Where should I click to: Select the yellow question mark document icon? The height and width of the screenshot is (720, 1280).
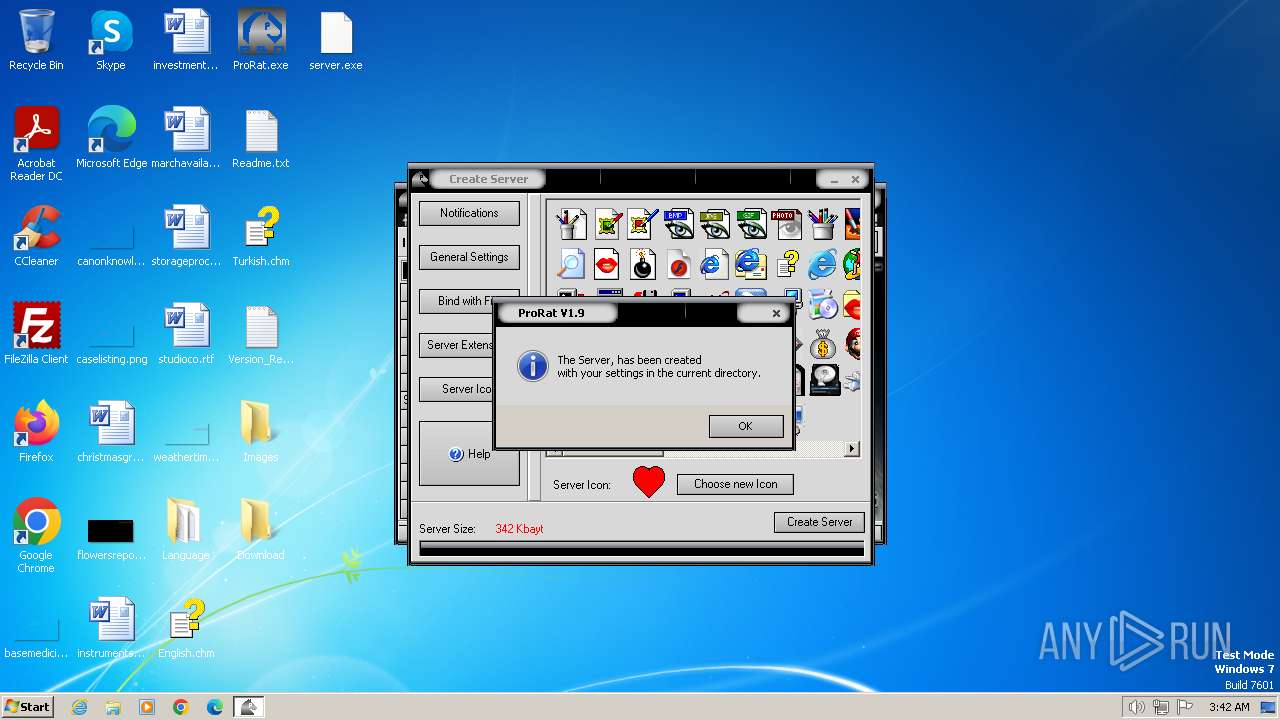(x=787, y=264)
